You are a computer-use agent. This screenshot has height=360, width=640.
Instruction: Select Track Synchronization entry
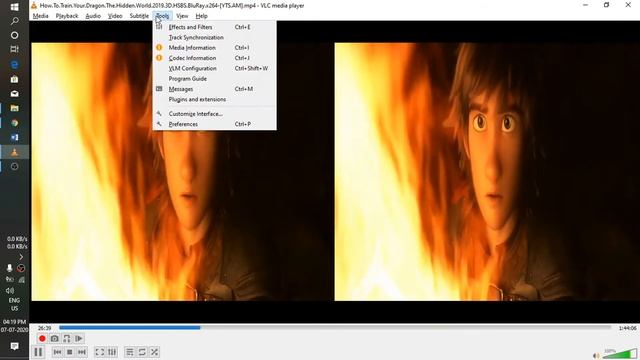[x=214, y=37]
